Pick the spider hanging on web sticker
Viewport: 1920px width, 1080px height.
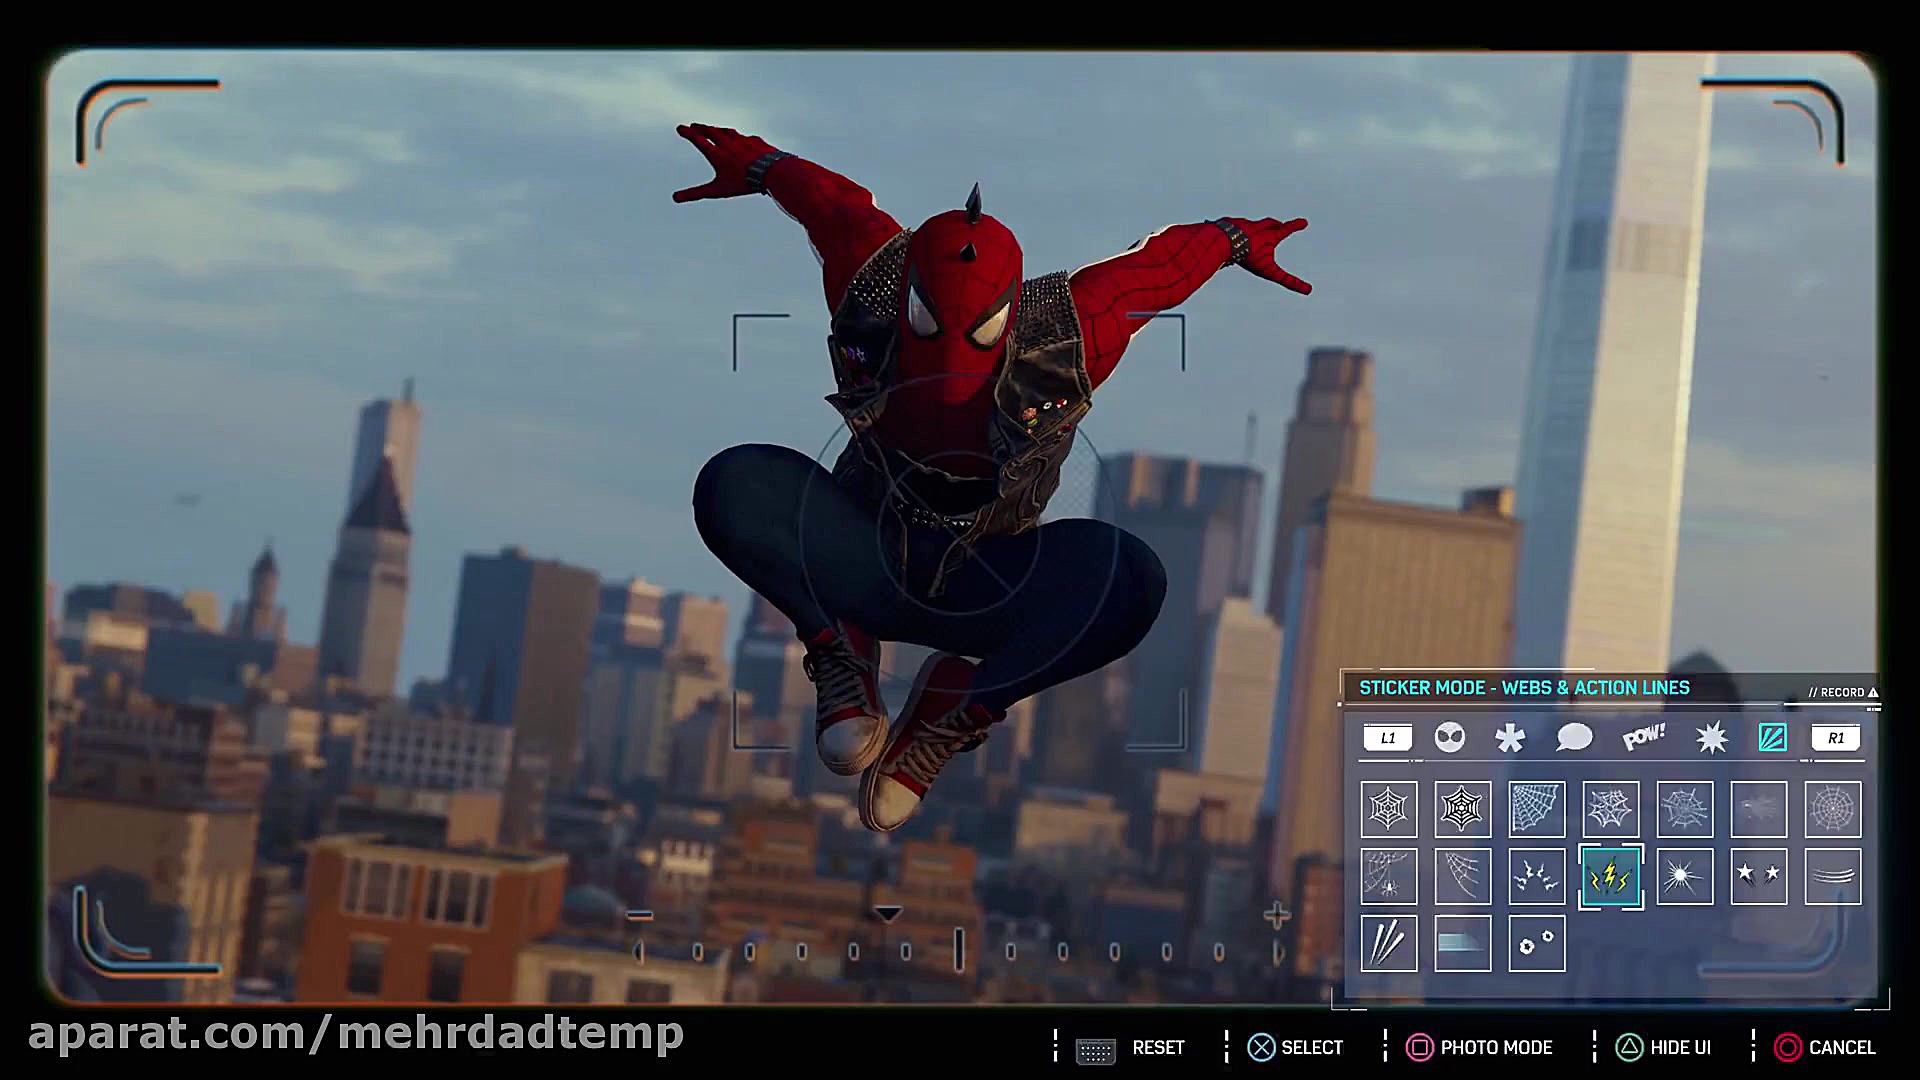point(1389,877)
